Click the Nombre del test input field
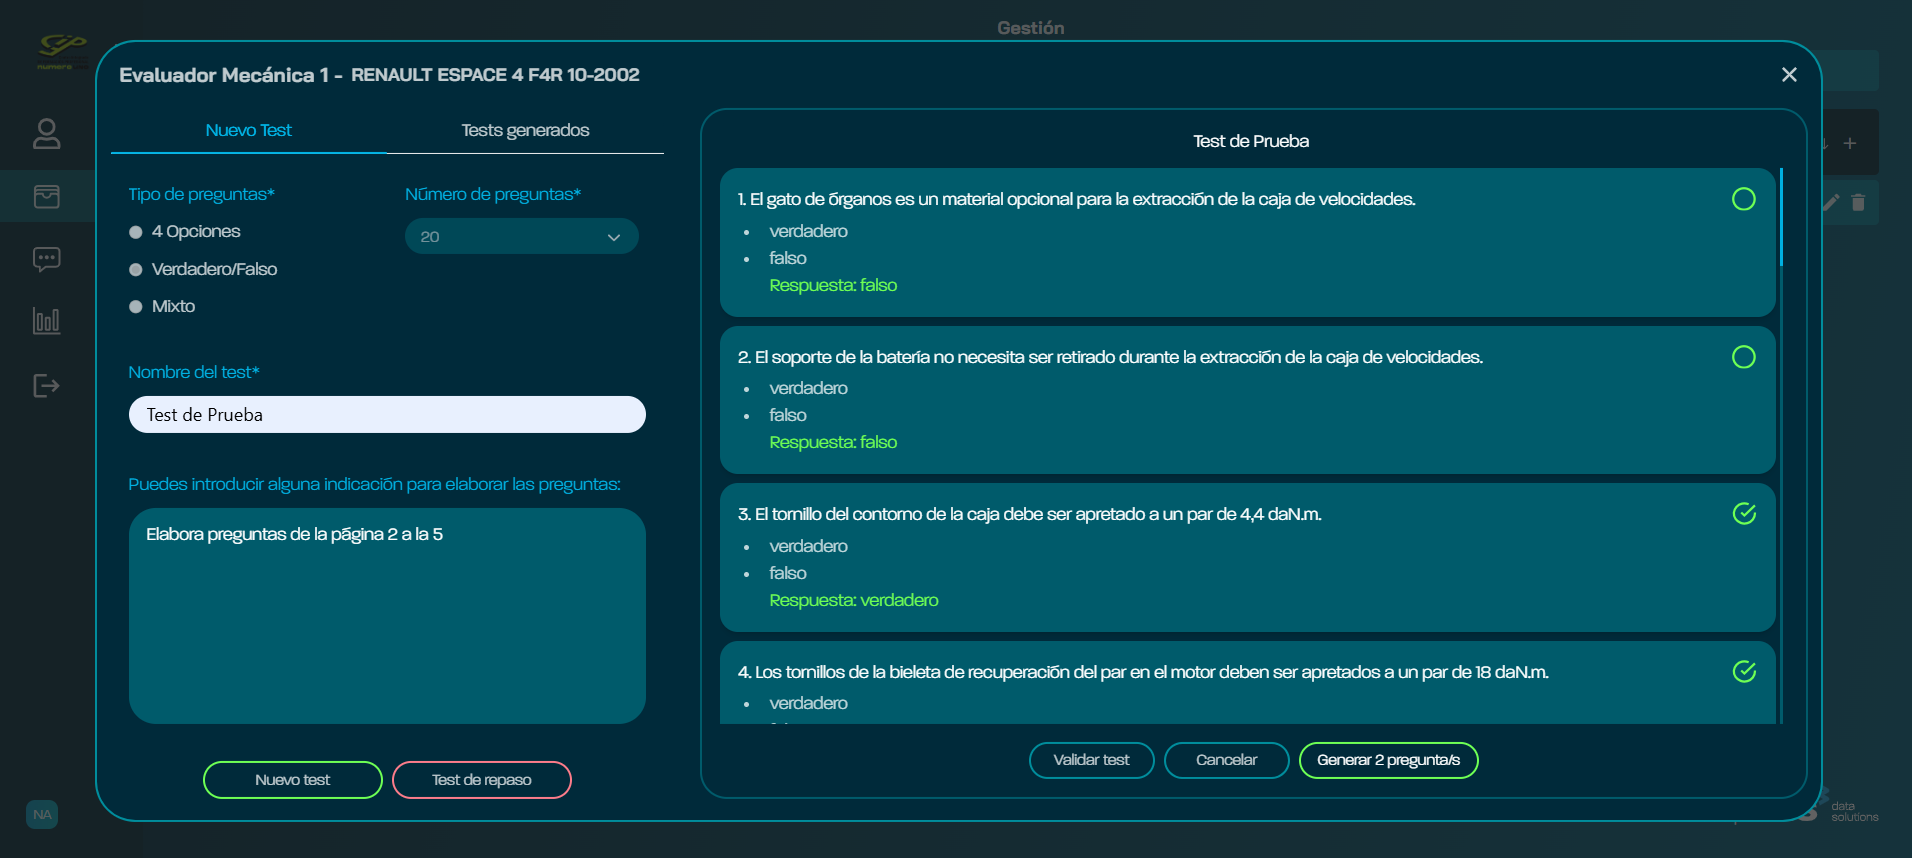This screenshot has width=1912, height=858. point(387,415)
